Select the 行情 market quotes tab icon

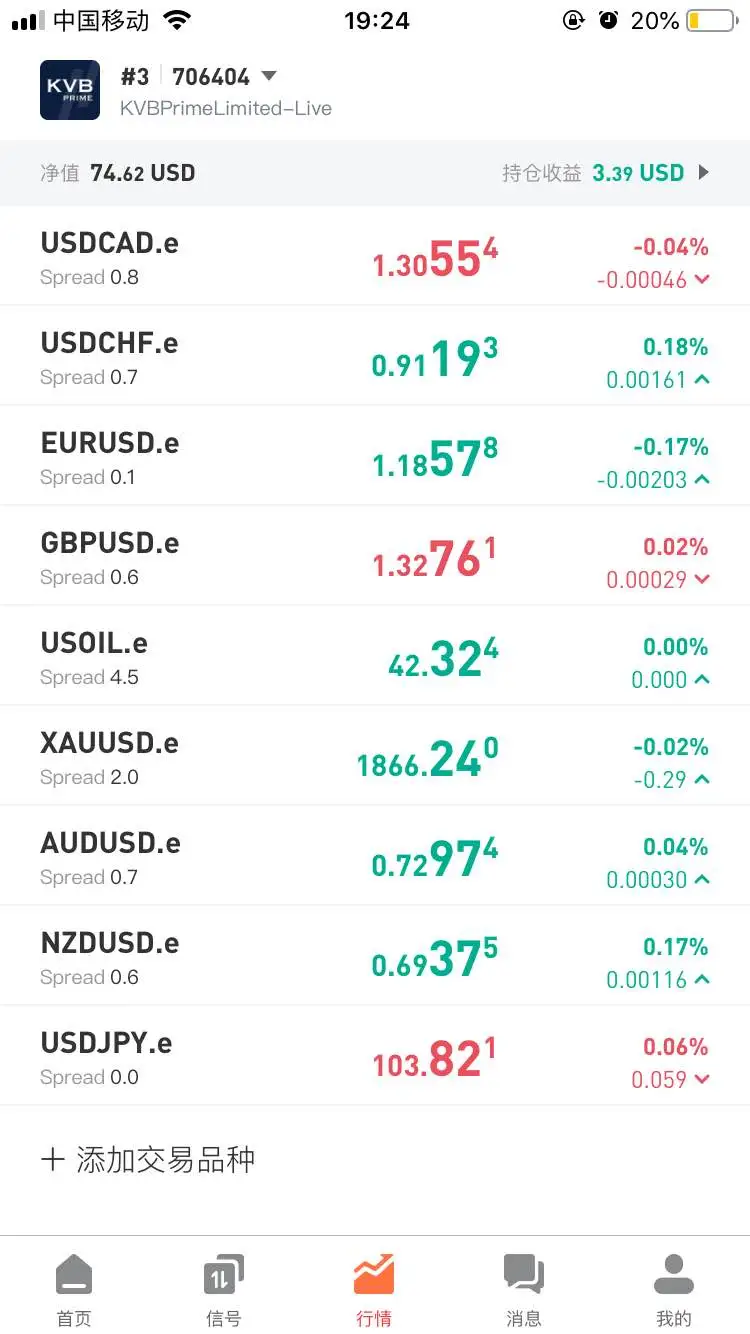pos(374,1275)
